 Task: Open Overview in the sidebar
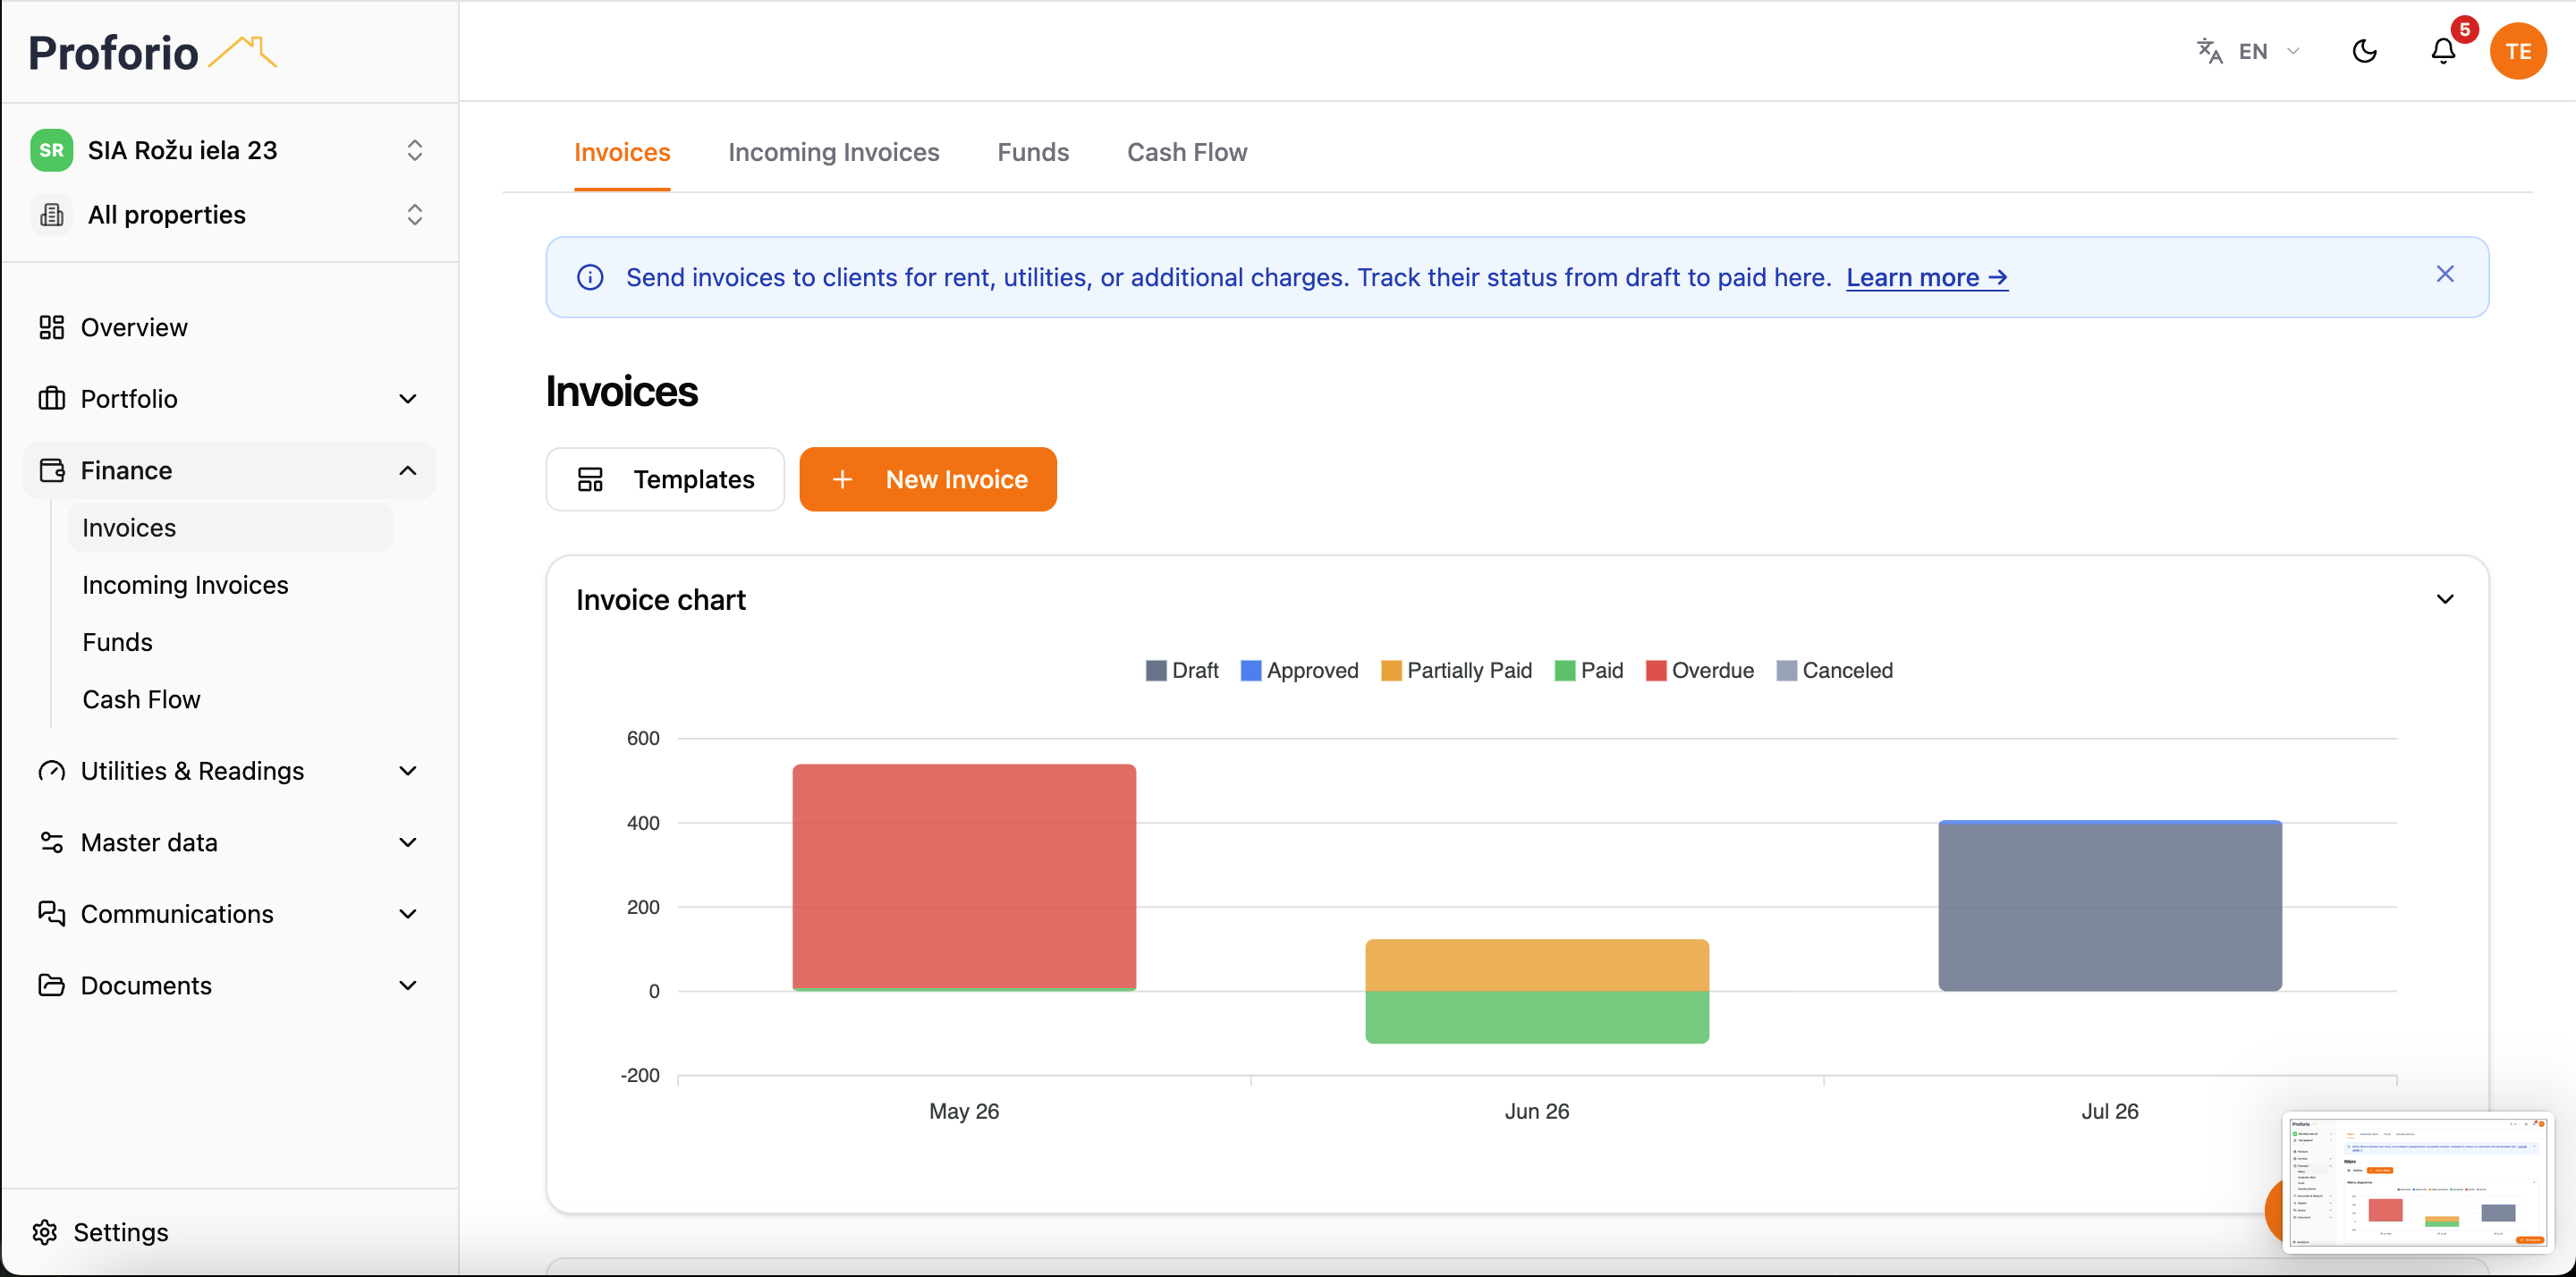pyautogui.click(x=230, y=327)
